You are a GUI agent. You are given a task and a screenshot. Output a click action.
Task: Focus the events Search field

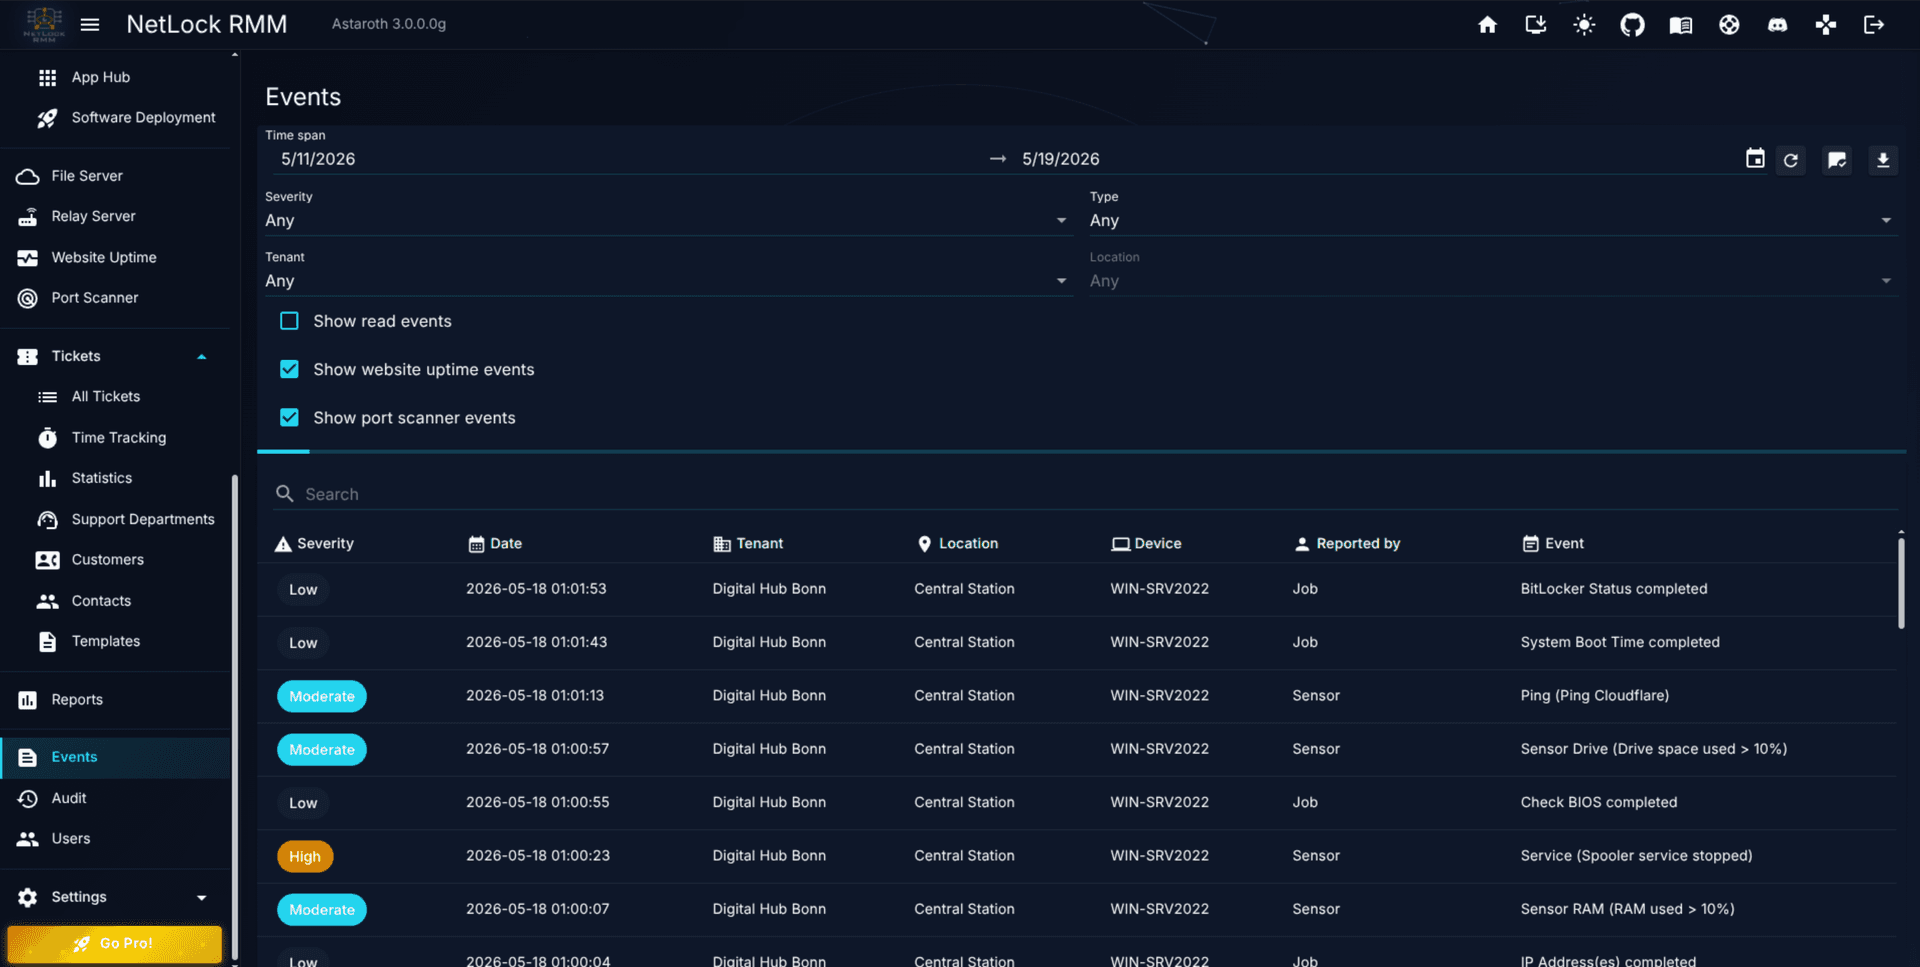1085,494
